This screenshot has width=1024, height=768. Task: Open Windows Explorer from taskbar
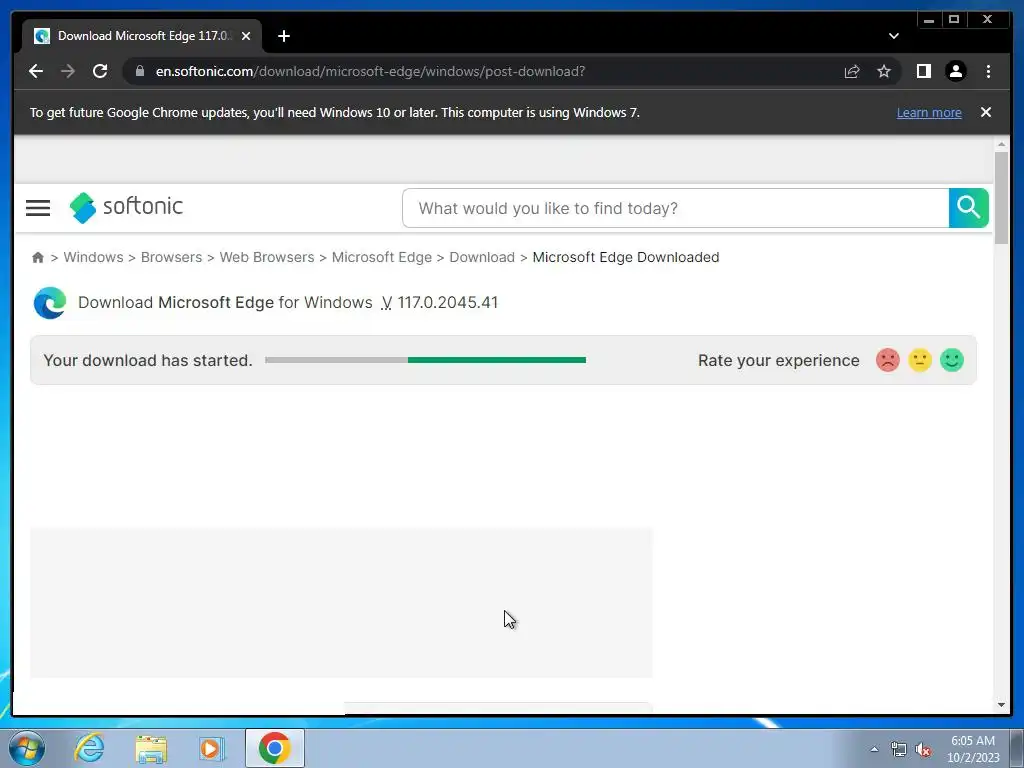(x=151, y=749)
